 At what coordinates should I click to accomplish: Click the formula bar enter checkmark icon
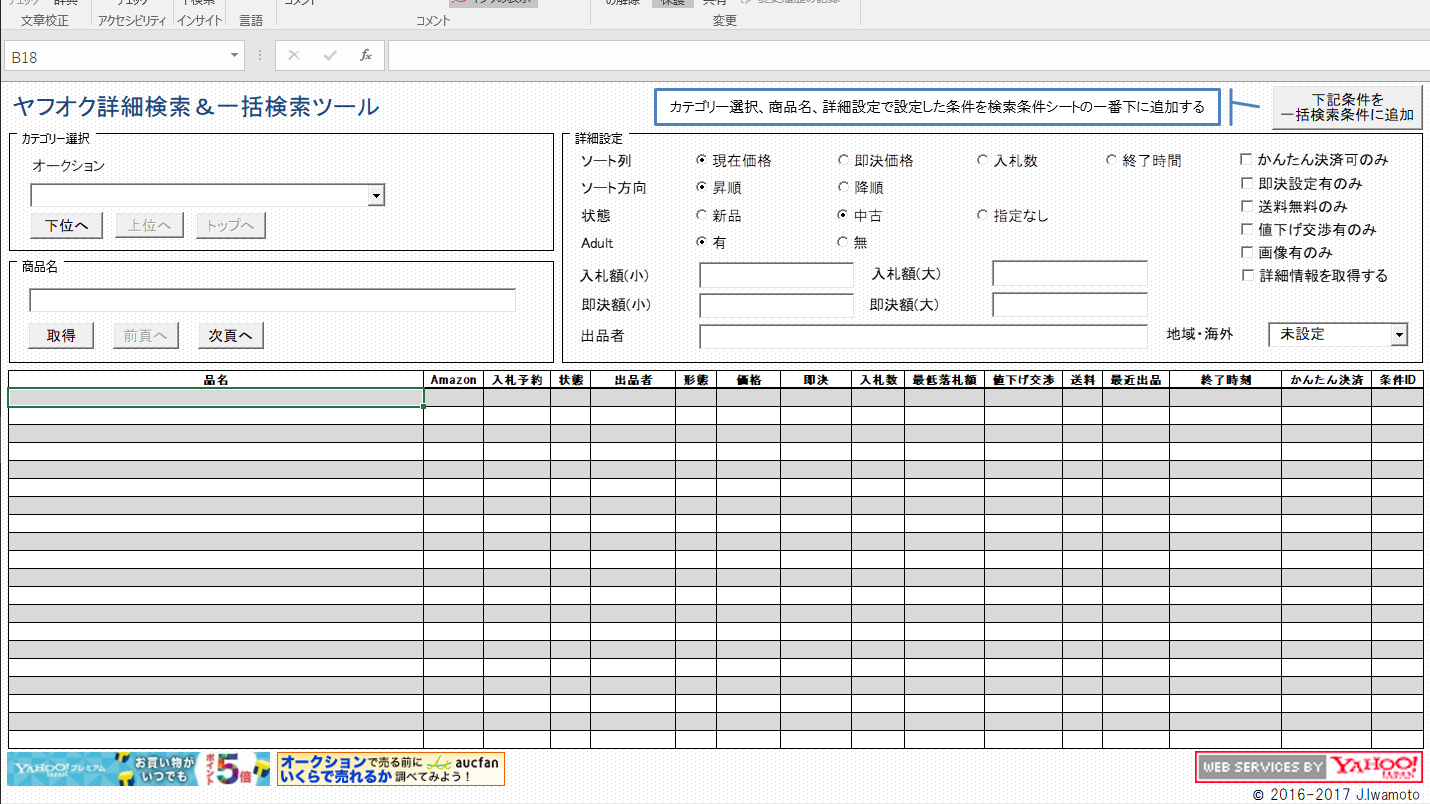[330, 56]
